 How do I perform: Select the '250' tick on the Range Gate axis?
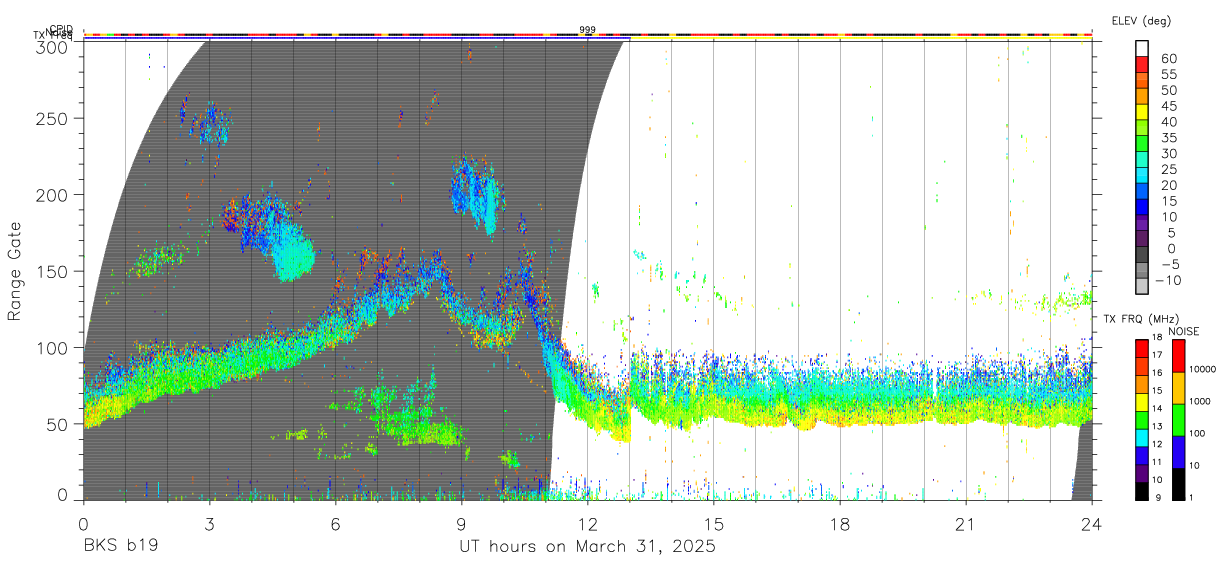(x=52, y=118)
